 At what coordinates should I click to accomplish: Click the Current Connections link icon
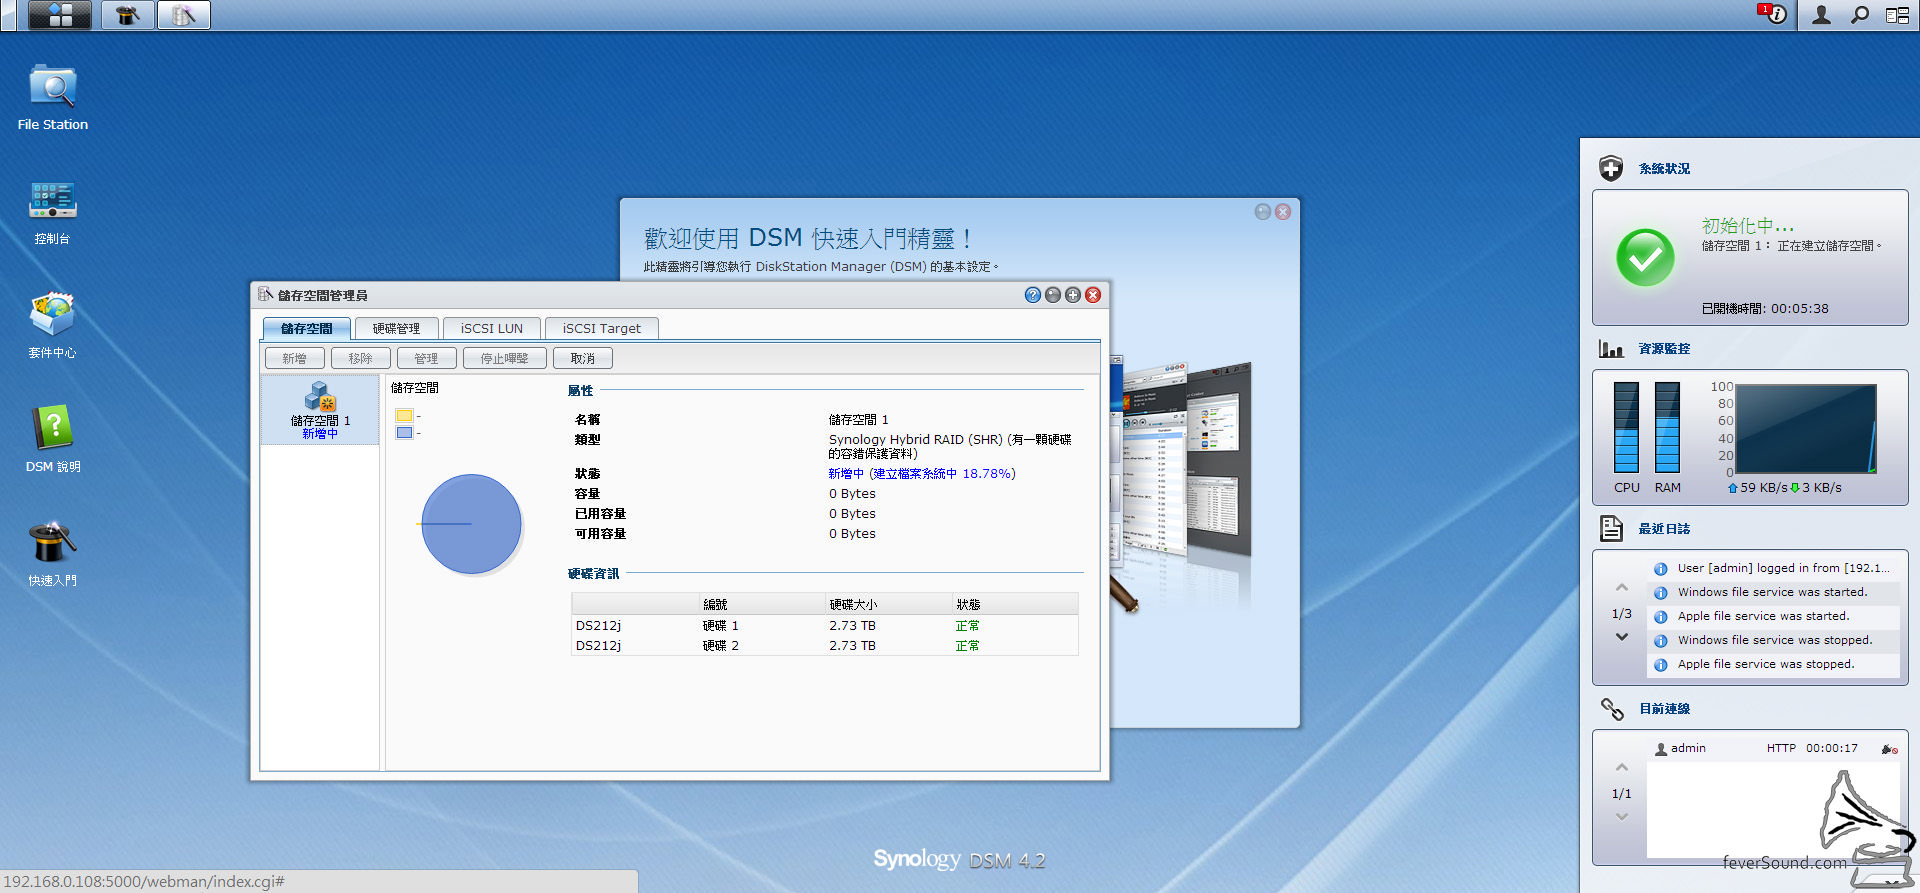click(x=1612, y=709)
